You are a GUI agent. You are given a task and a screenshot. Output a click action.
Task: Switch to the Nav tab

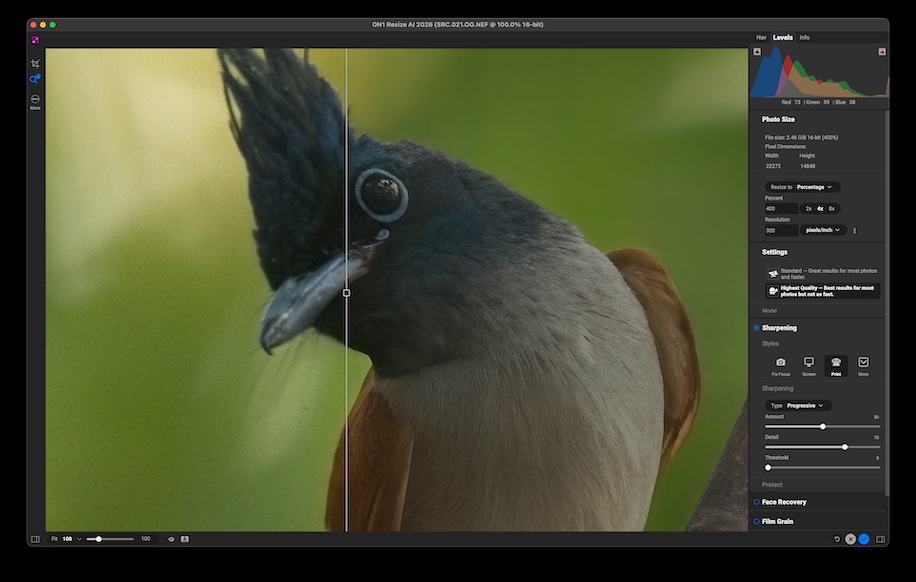pos(761,37)
